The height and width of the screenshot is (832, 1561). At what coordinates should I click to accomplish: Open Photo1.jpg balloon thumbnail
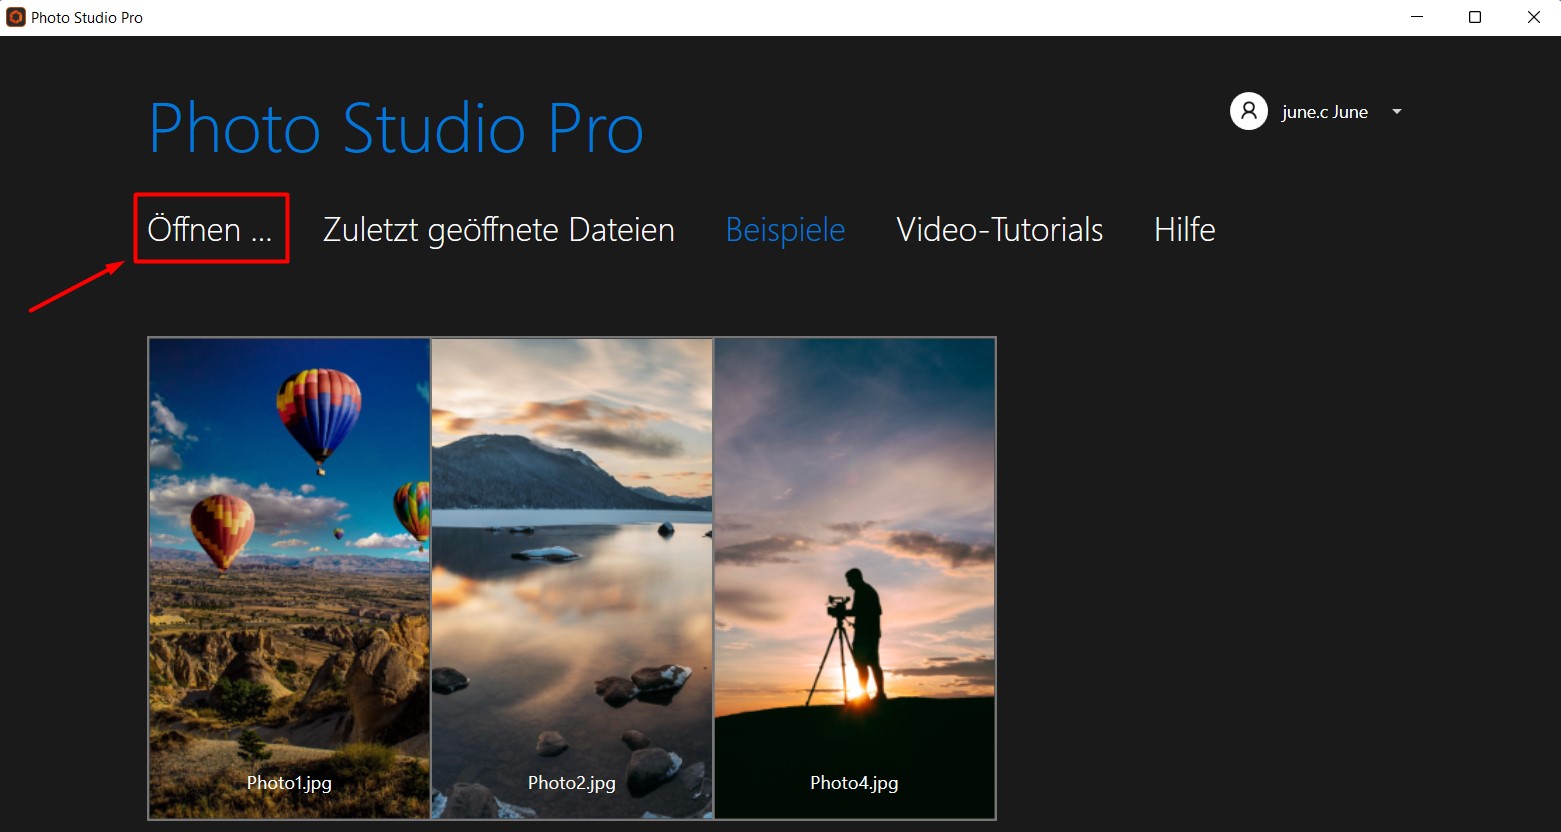pyautogui.click(x=290, y=578)
